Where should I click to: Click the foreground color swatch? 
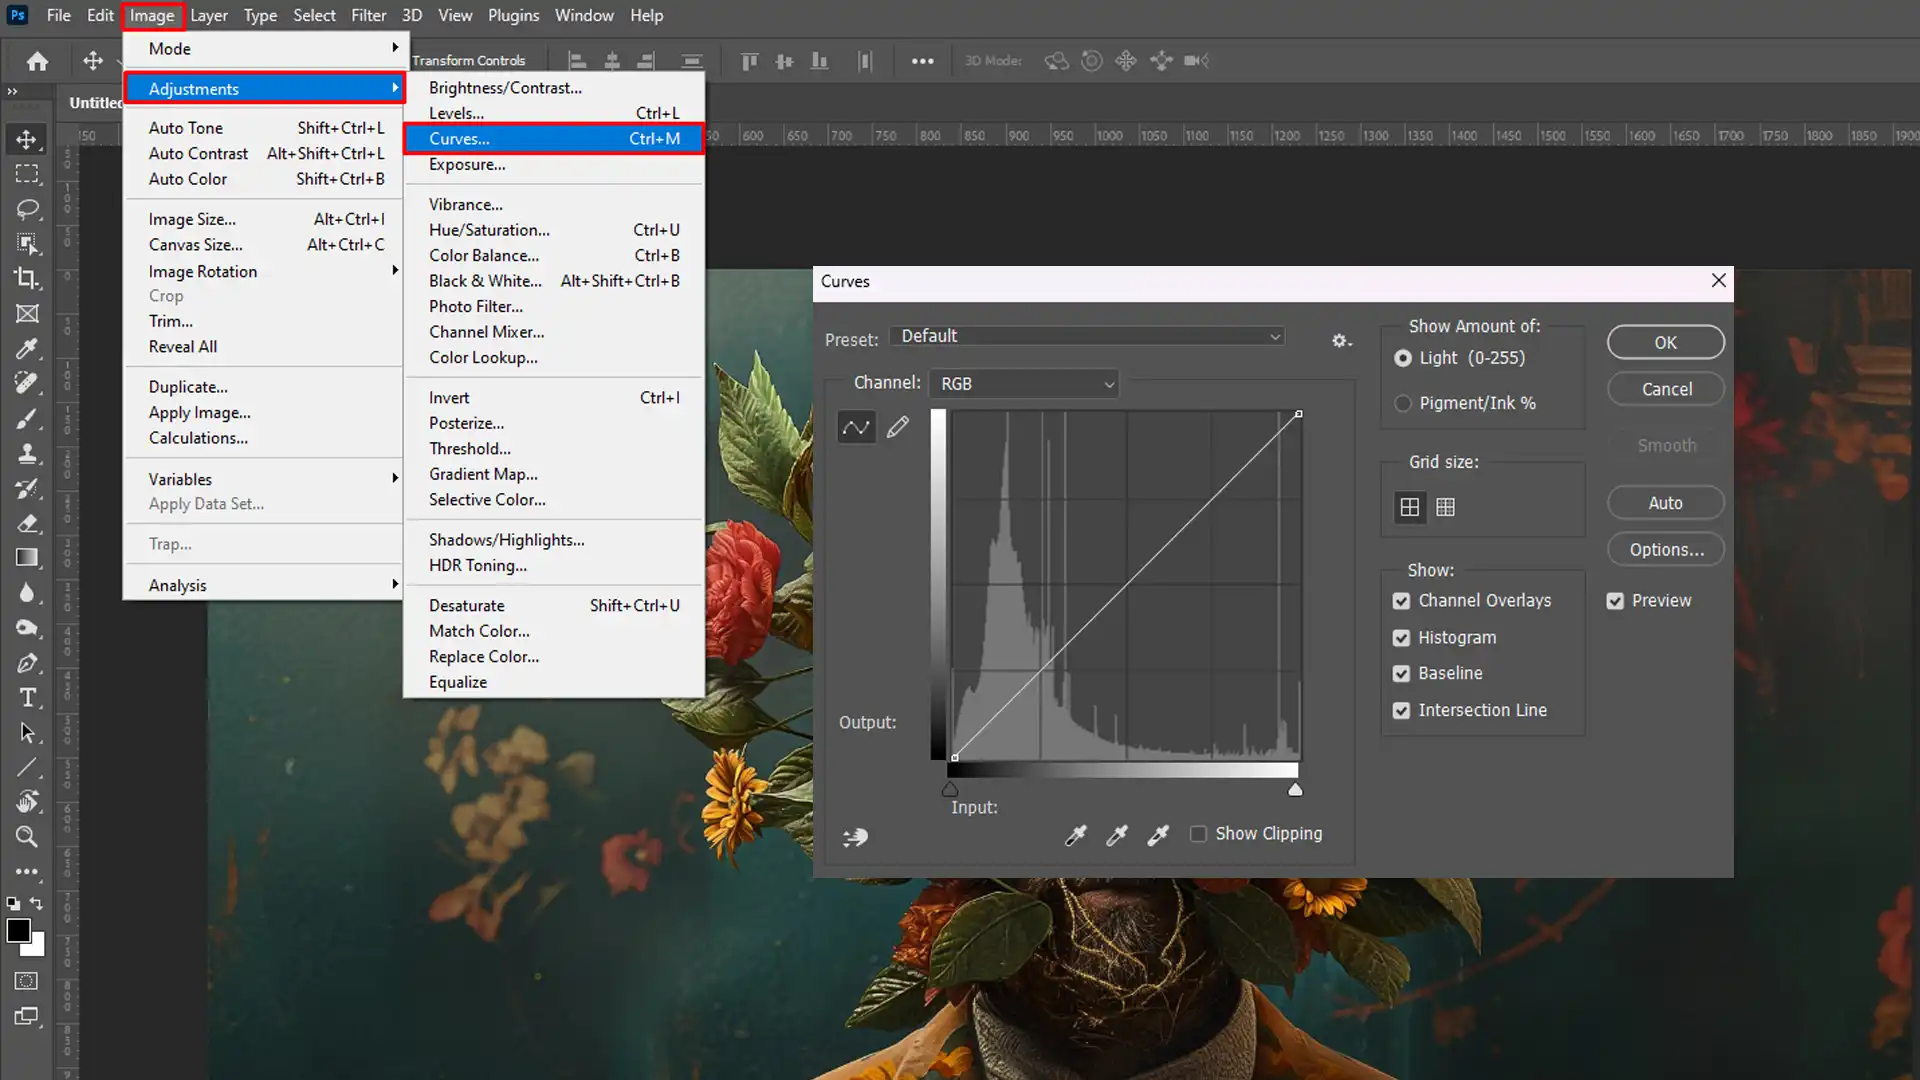[x=18, y=930]
